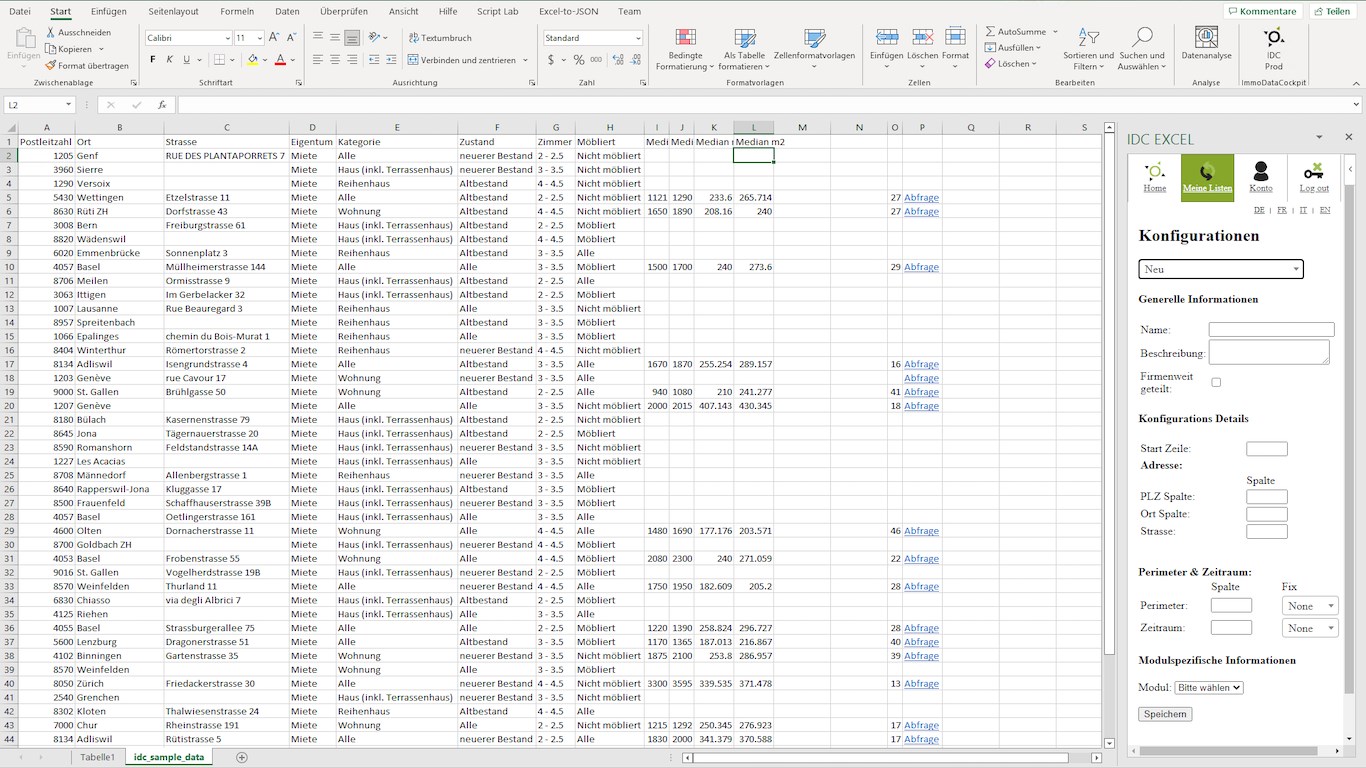Open the font size dropdown showing 11
1366x768 pixels.
point(259,38)
